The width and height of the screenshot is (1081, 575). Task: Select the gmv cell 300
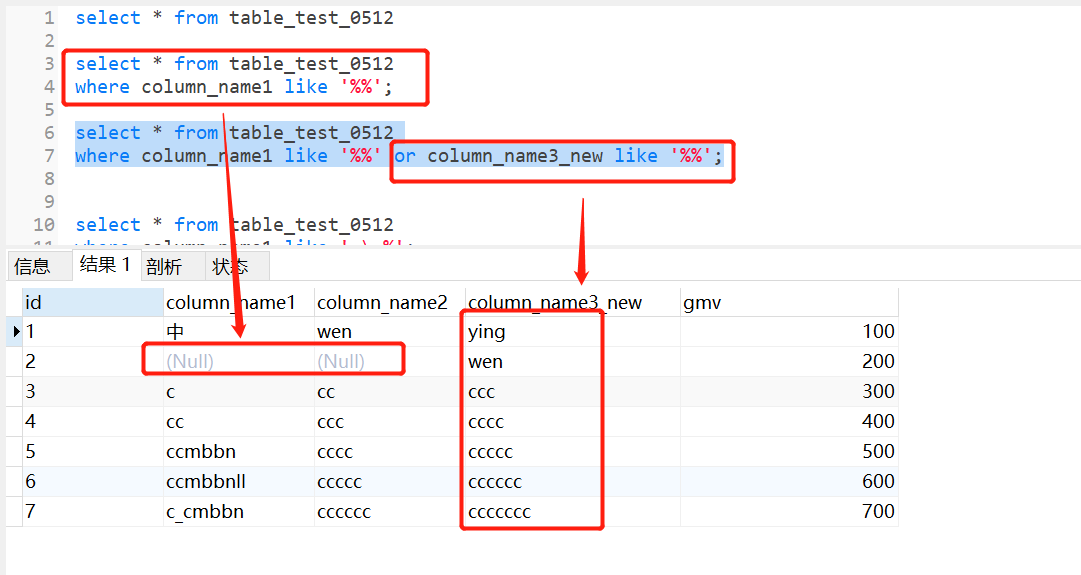coord(789,392)
